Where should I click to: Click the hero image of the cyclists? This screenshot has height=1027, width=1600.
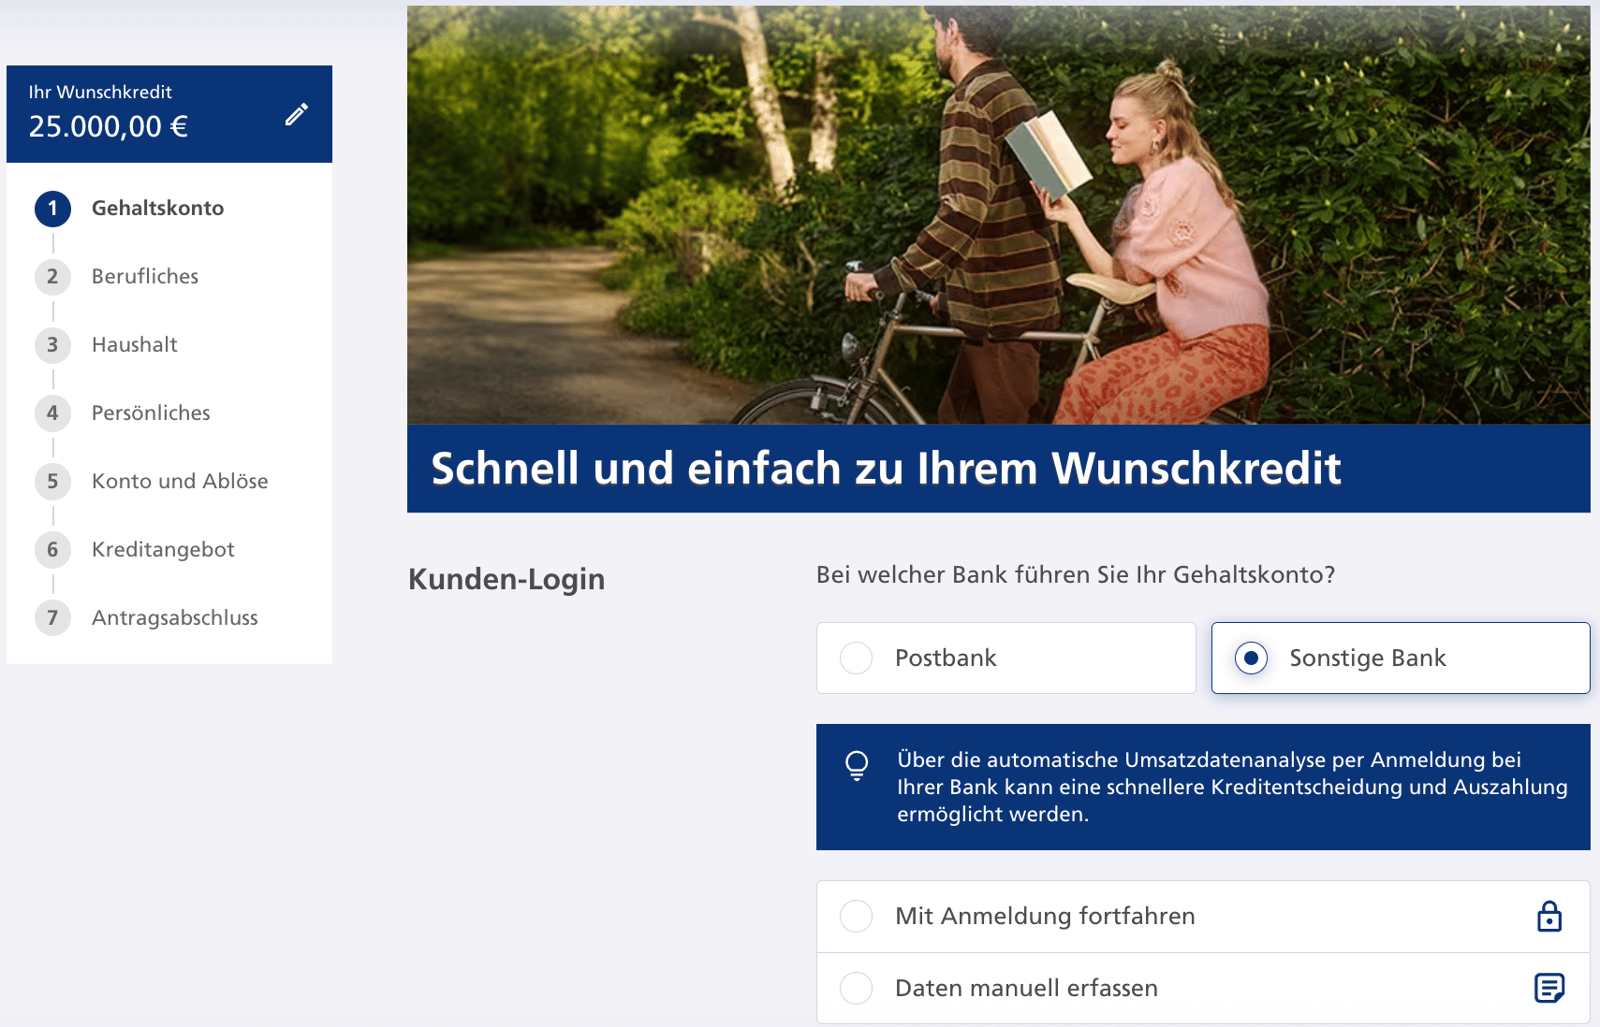(x=998, y=215)
